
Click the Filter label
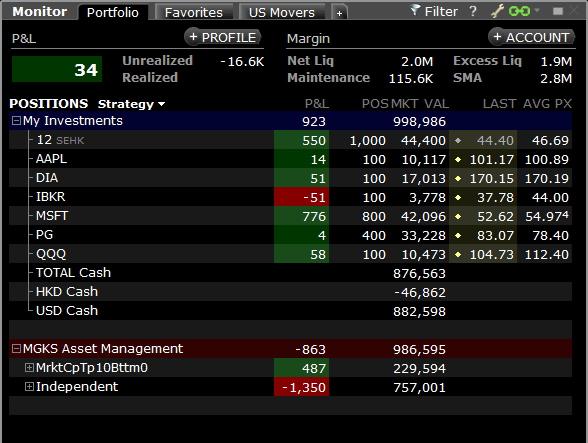pyautogui.click(x=441, y=12)
